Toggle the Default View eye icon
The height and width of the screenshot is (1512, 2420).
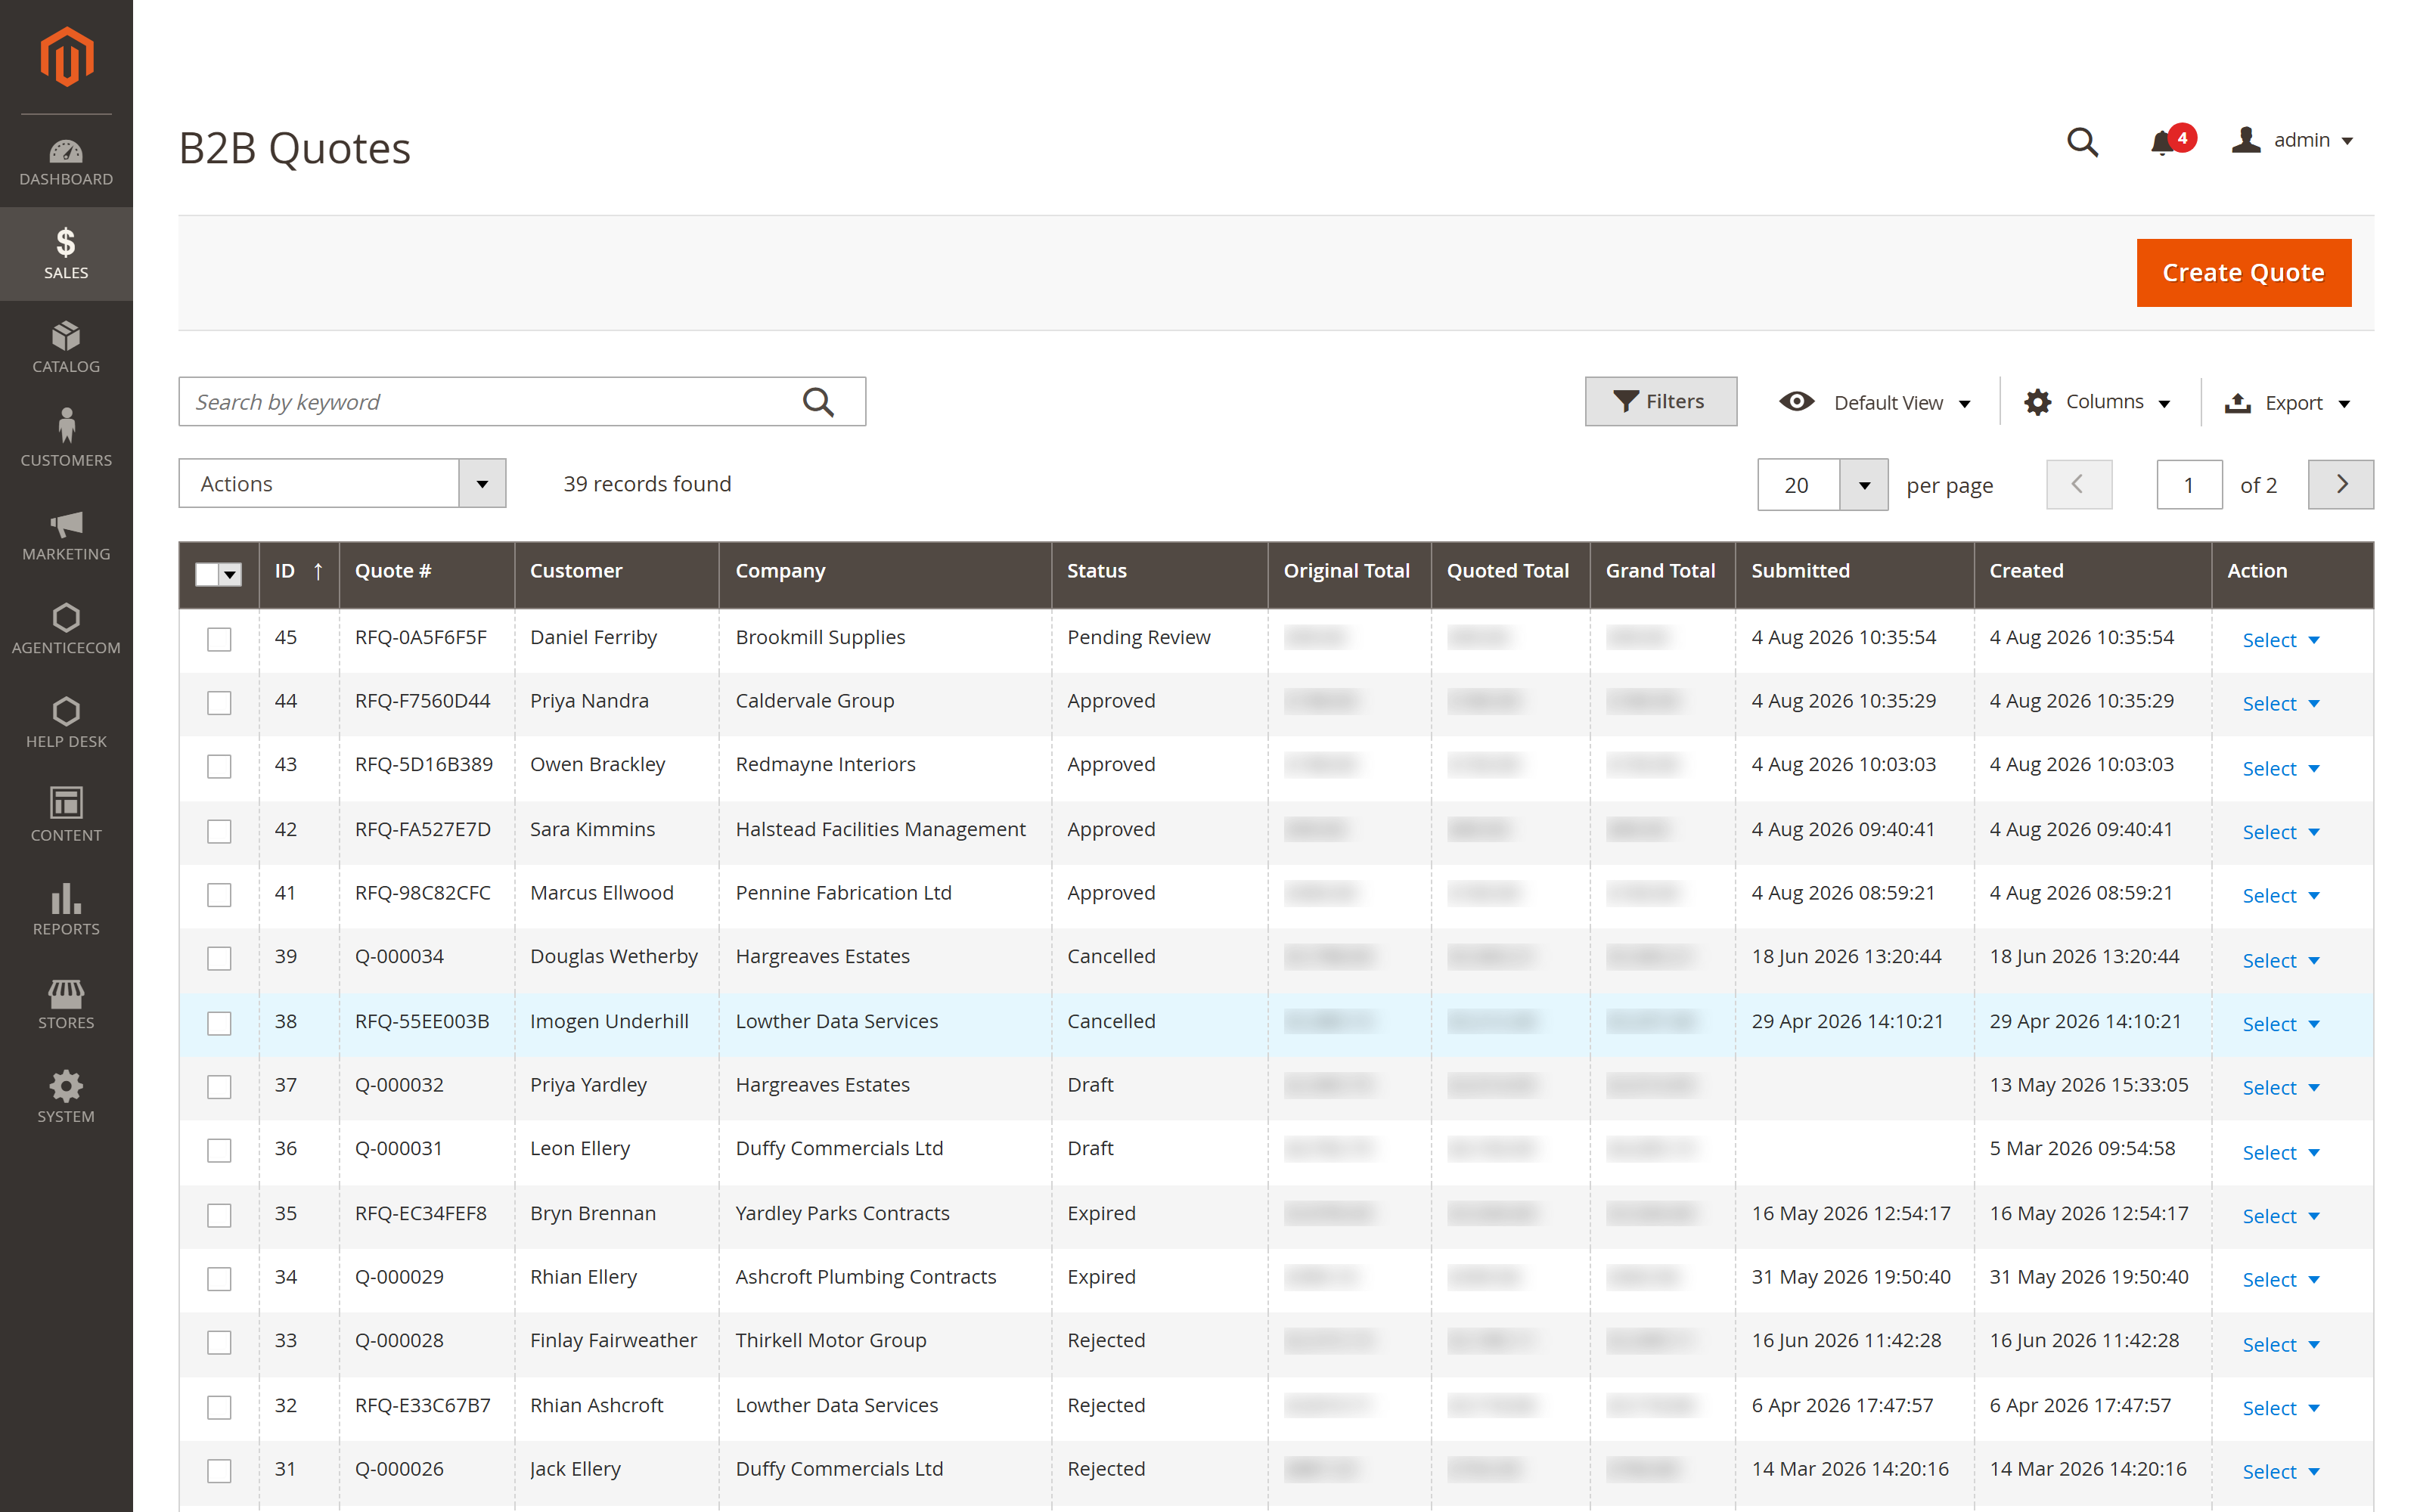coord(1796,402)
